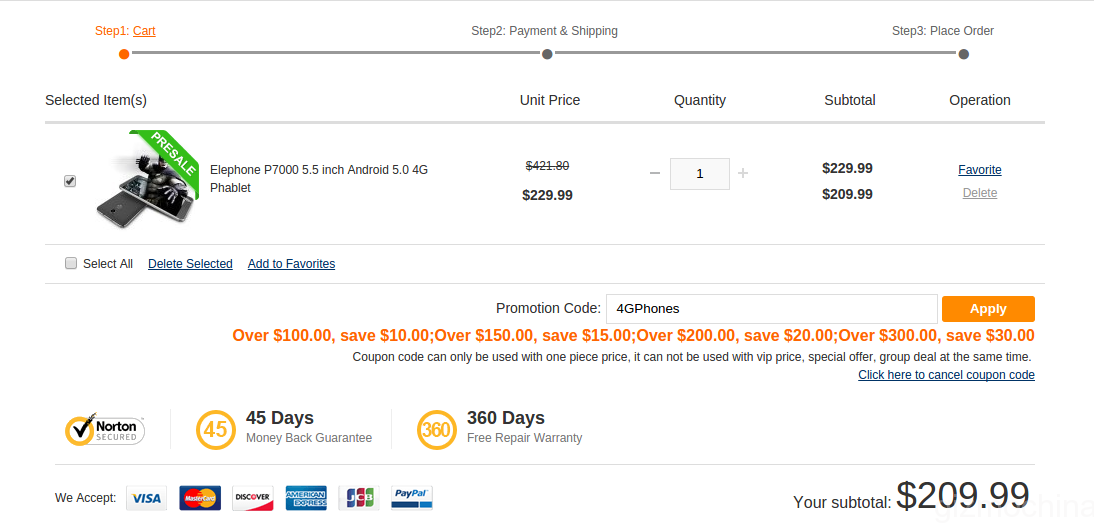Screen dimensions: 1094x523
Task: Click the Discover card icon
Action: [x=253, y=498]
